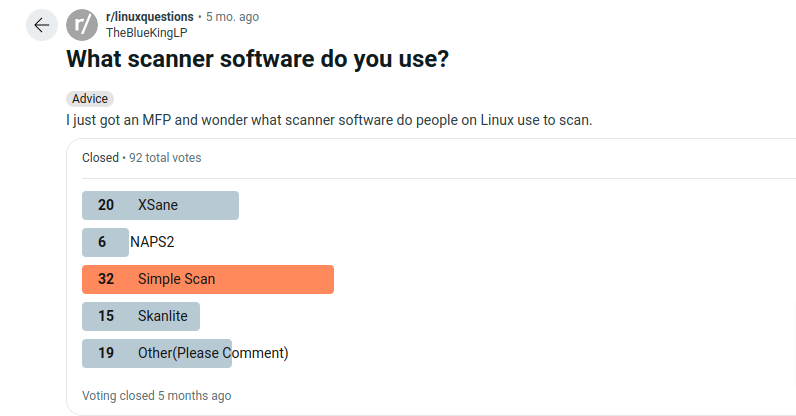Click the Voting closed 5 months ago text
This screenshot has width=796, height=416.
[156, 396]
